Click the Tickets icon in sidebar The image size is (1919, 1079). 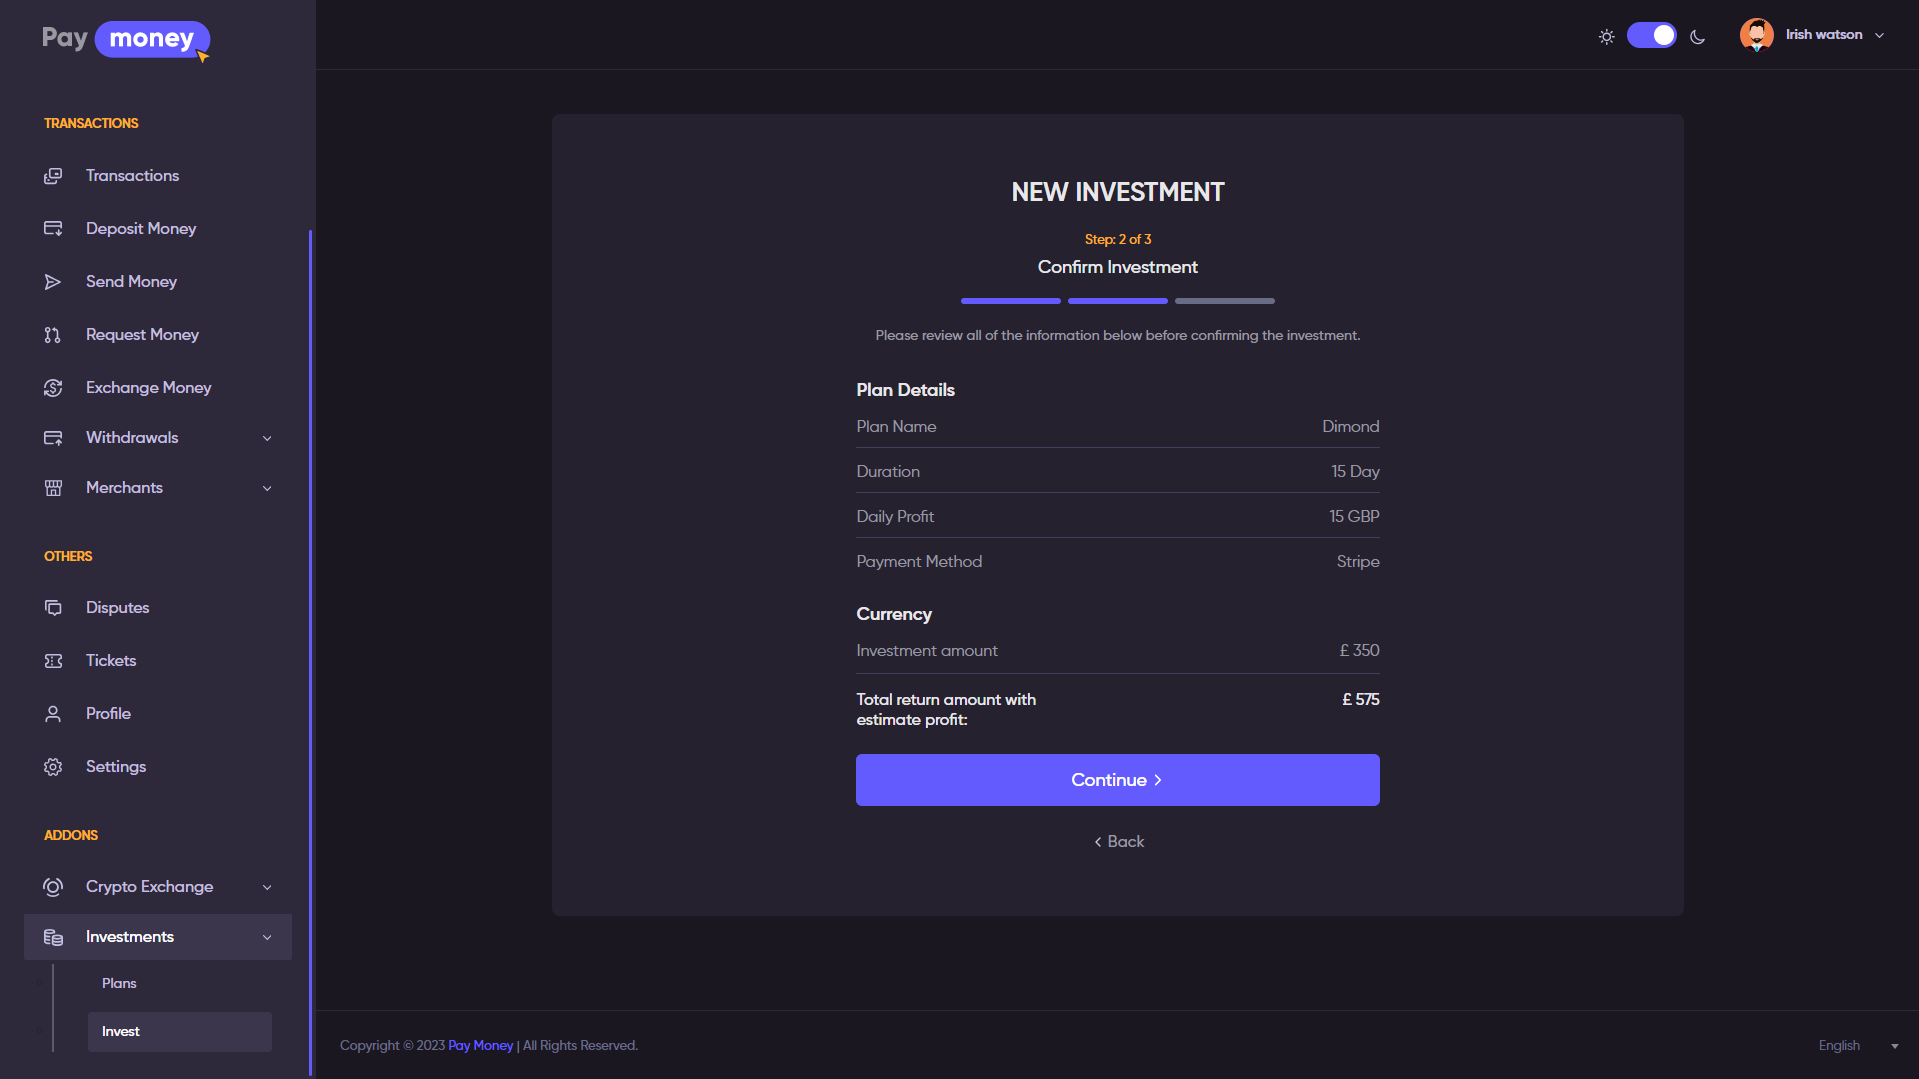(x=53, y=661)
